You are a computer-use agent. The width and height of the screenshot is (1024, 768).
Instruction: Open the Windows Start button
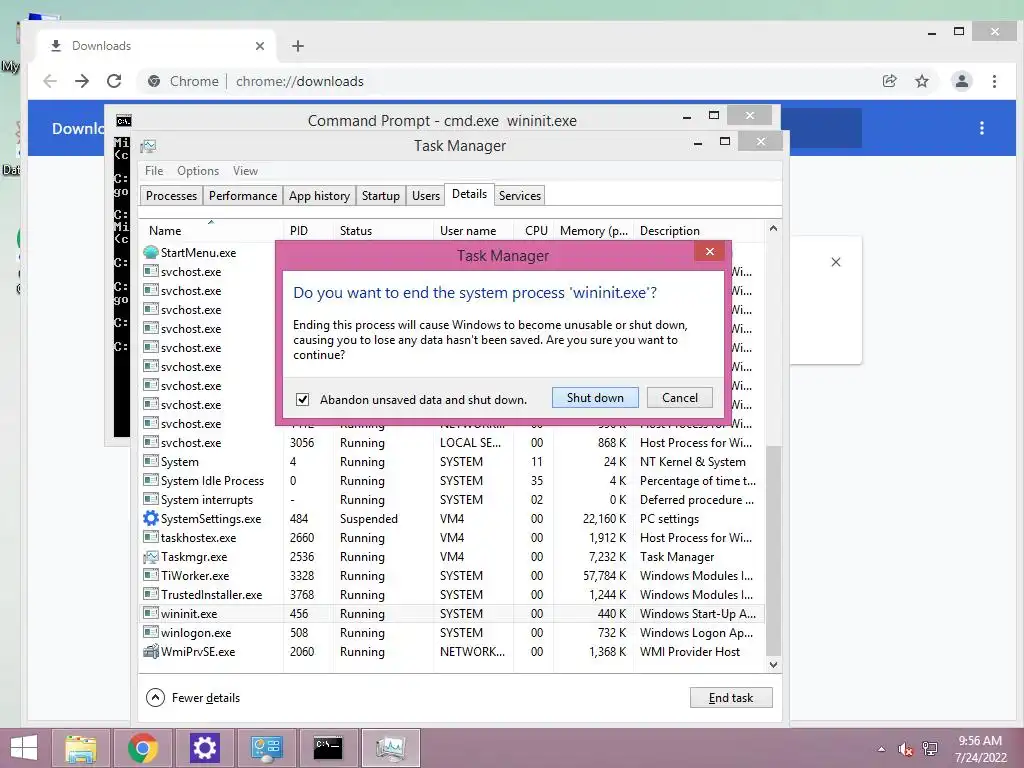(x=24, y=748)
